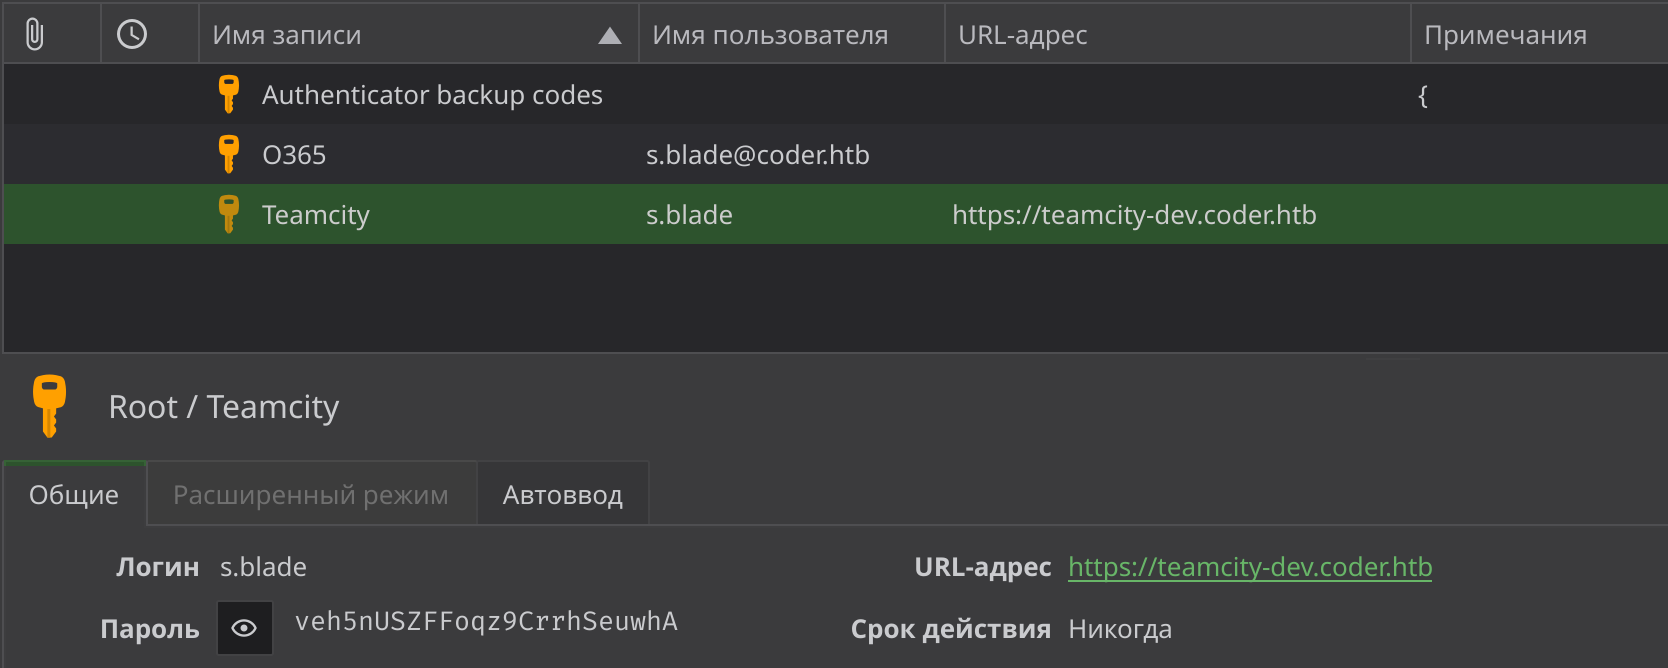The image size is (1668, 668).
Task: Click the sort arrow on the Имя записи column
Action: [610, 36]
